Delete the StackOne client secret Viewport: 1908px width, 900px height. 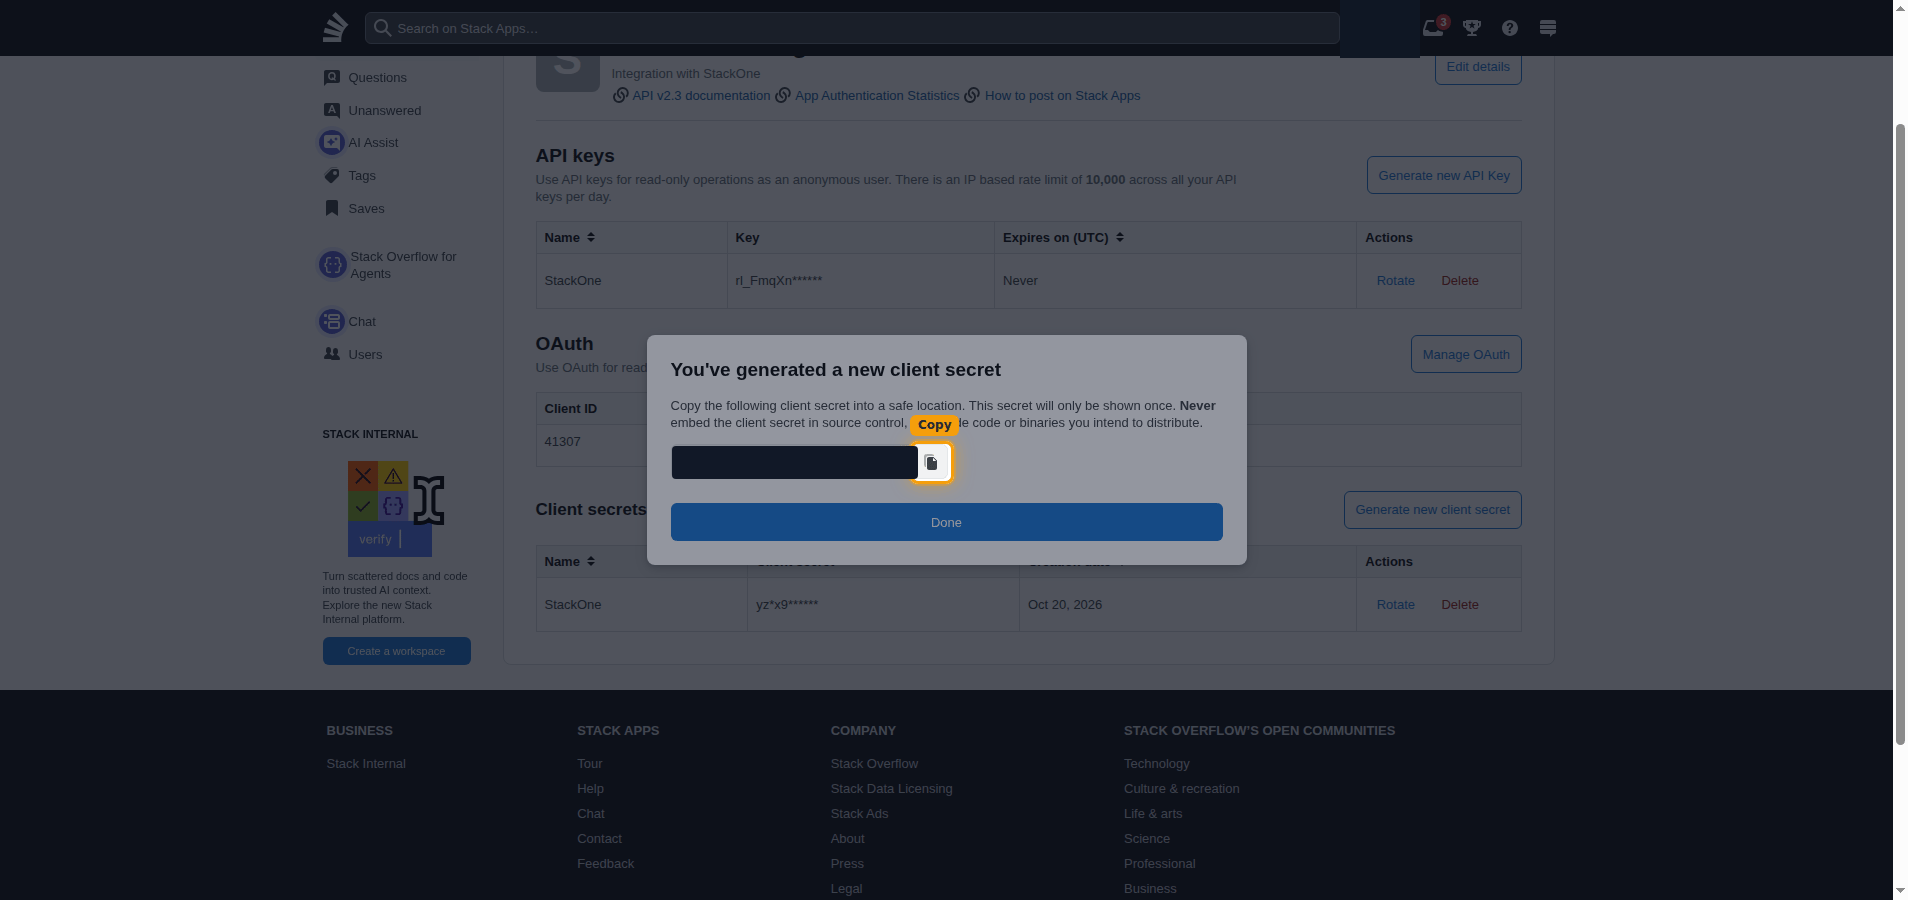pos(1459,604)
